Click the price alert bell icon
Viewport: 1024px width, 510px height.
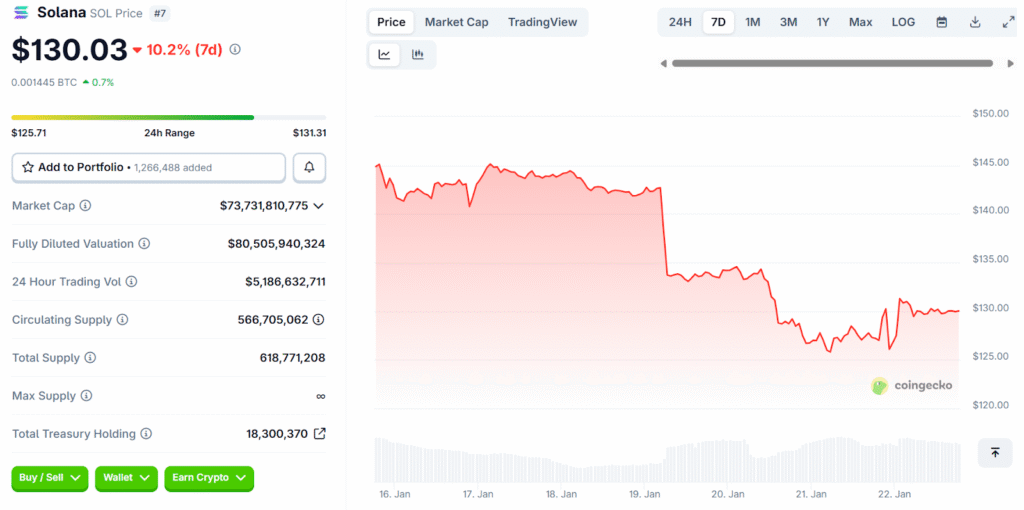(x=309, y=168)
